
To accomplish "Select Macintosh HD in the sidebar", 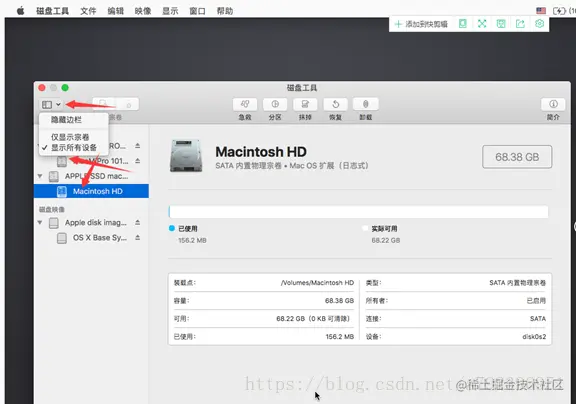I will click(x=91, y=191).
